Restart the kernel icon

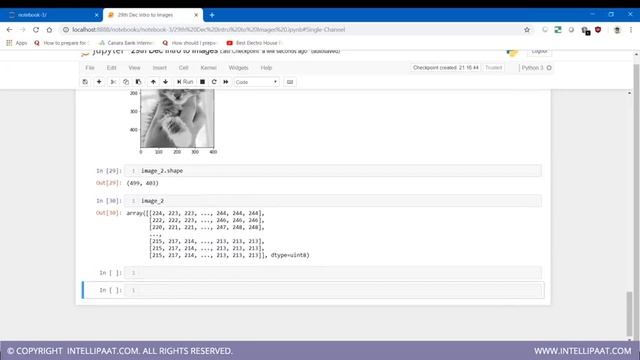click(214, 82)
